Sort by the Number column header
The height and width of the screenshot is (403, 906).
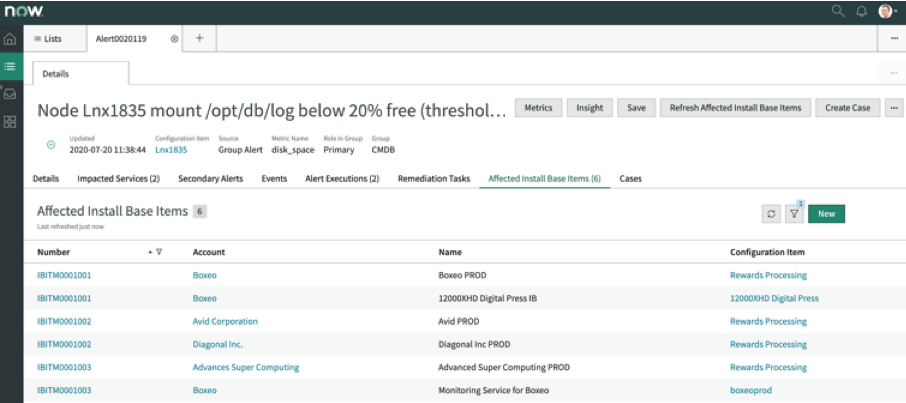(x=53, y=252)
